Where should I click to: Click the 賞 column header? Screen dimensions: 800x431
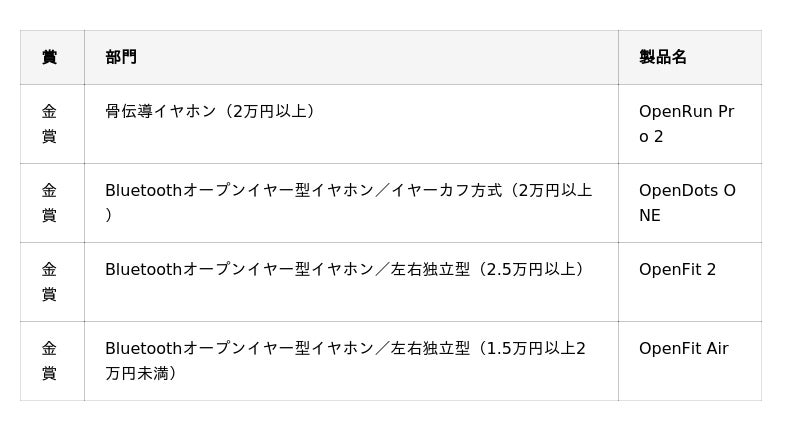(x=49, y=57)
